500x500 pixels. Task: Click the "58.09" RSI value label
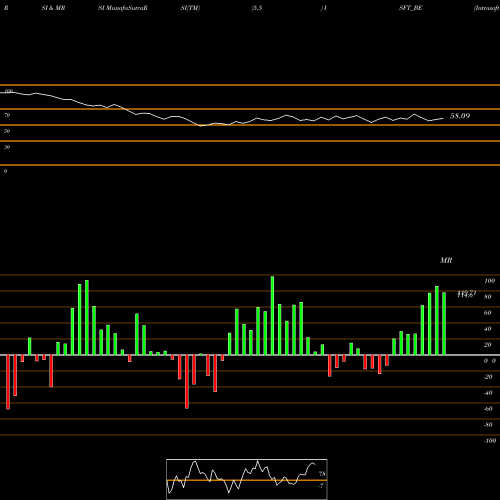(460, 116)
